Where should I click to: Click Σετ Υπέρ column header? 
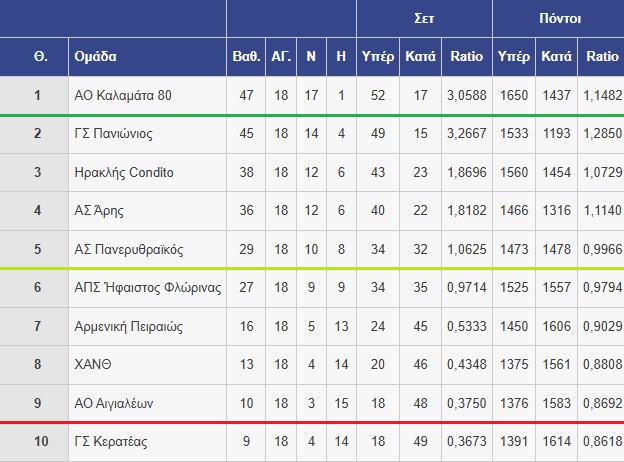point(378,57)
